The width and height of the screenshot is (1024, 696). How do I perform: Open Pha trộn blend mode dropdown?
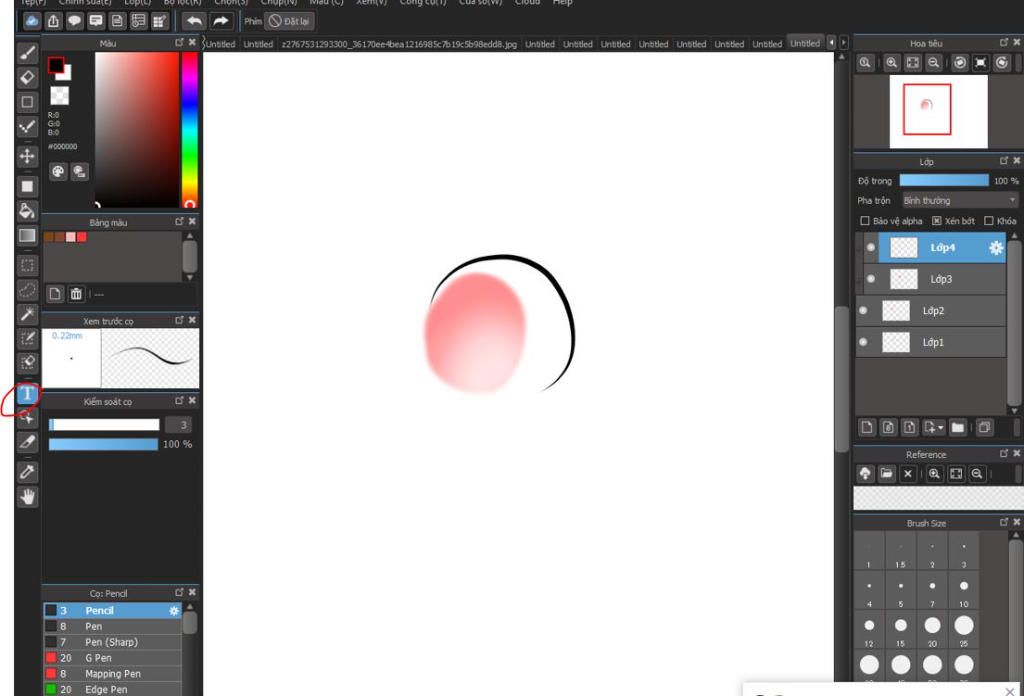(960, 200)
